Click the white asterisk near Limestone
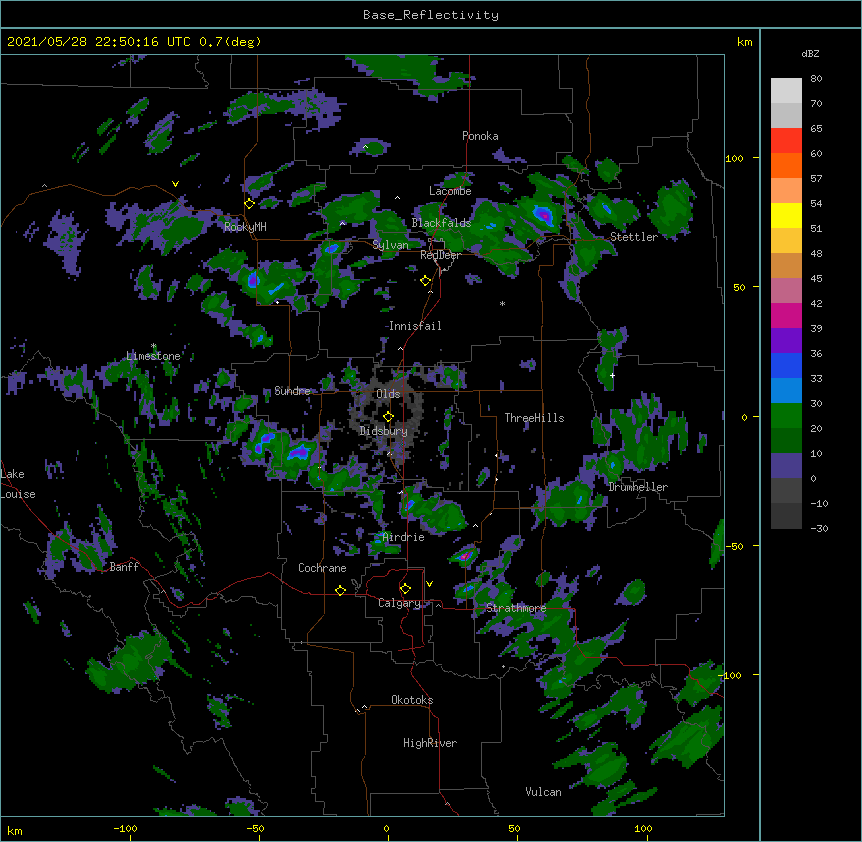 pos(153,346)
